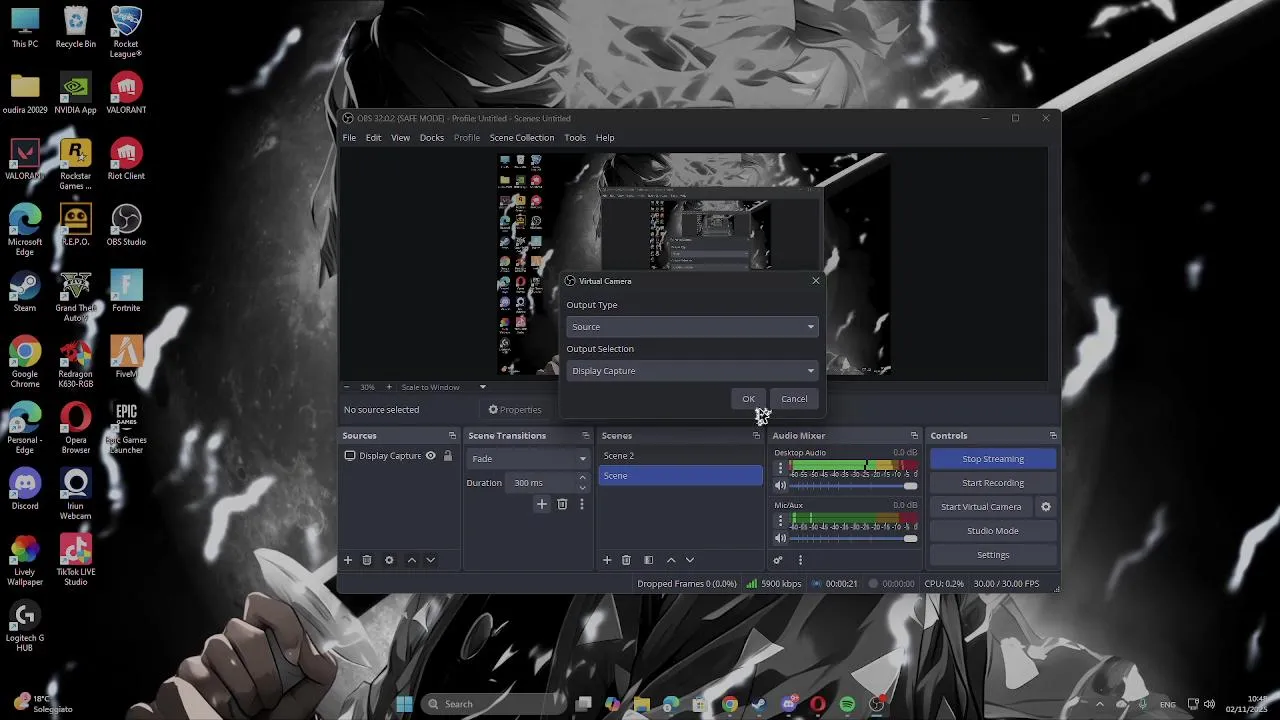The width and height of the screenshot is (1280, 720).
Task: Open Settings from Controls panel
Action: [993, 555]
